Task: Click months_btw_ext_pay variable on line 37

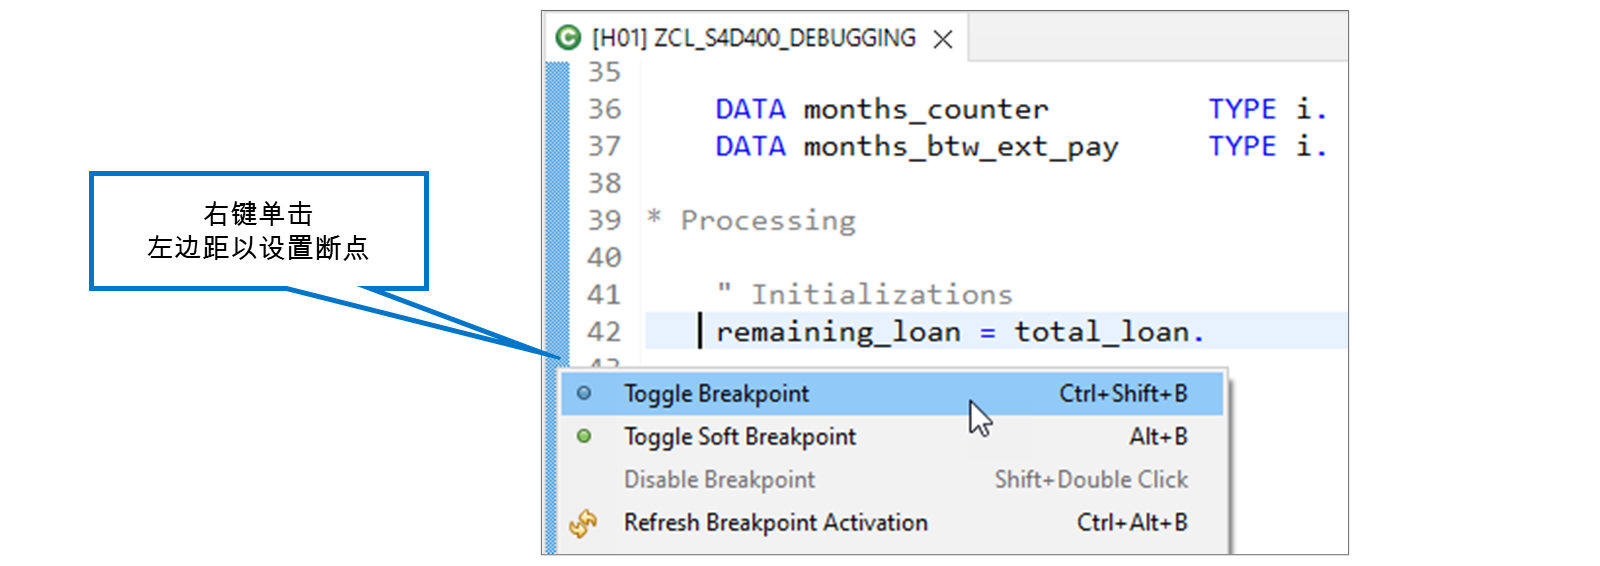Action: click(x=961, y=147)
